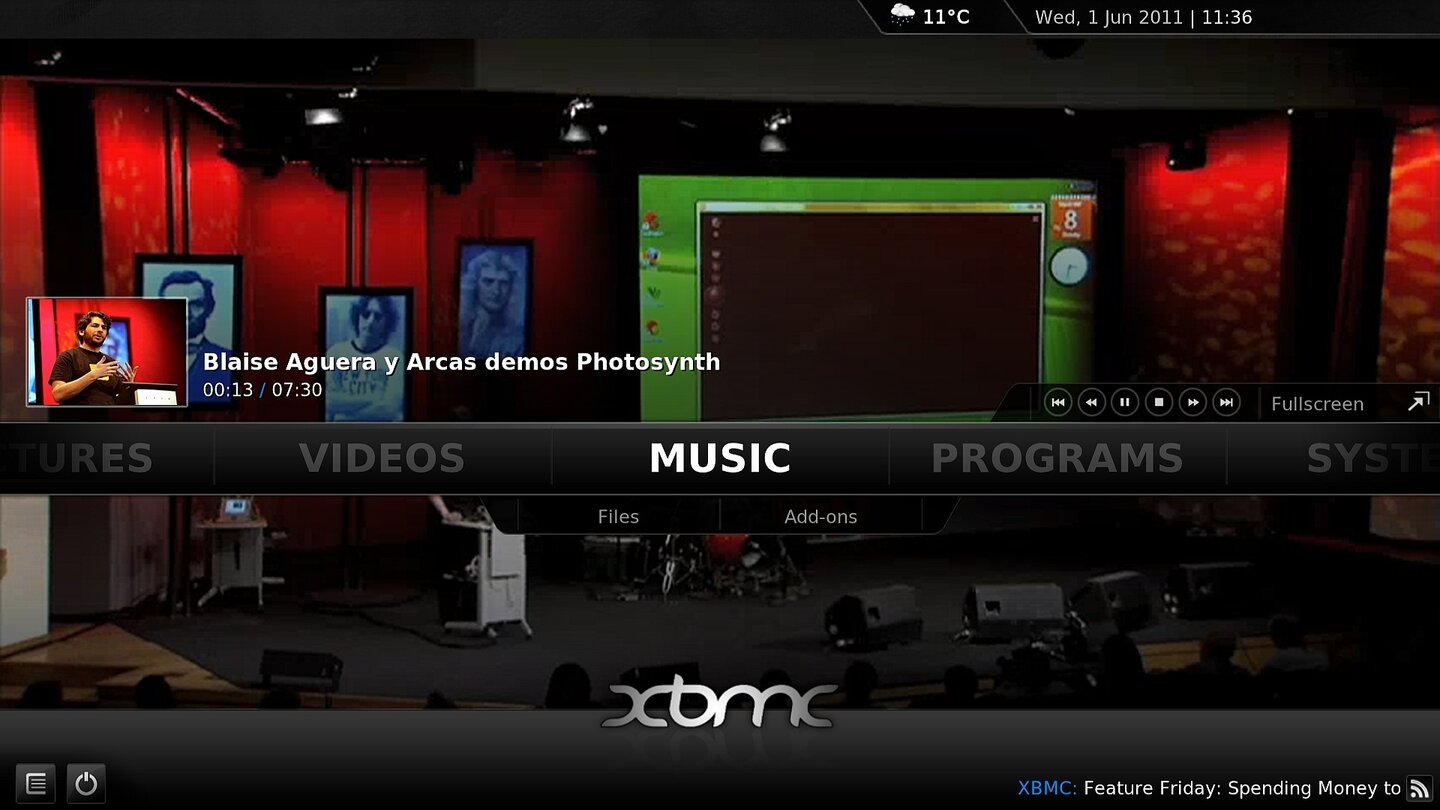The width and height of the screenshot is (1440, 810).
Task: Fast forward the video
Action: [1192, 402]
